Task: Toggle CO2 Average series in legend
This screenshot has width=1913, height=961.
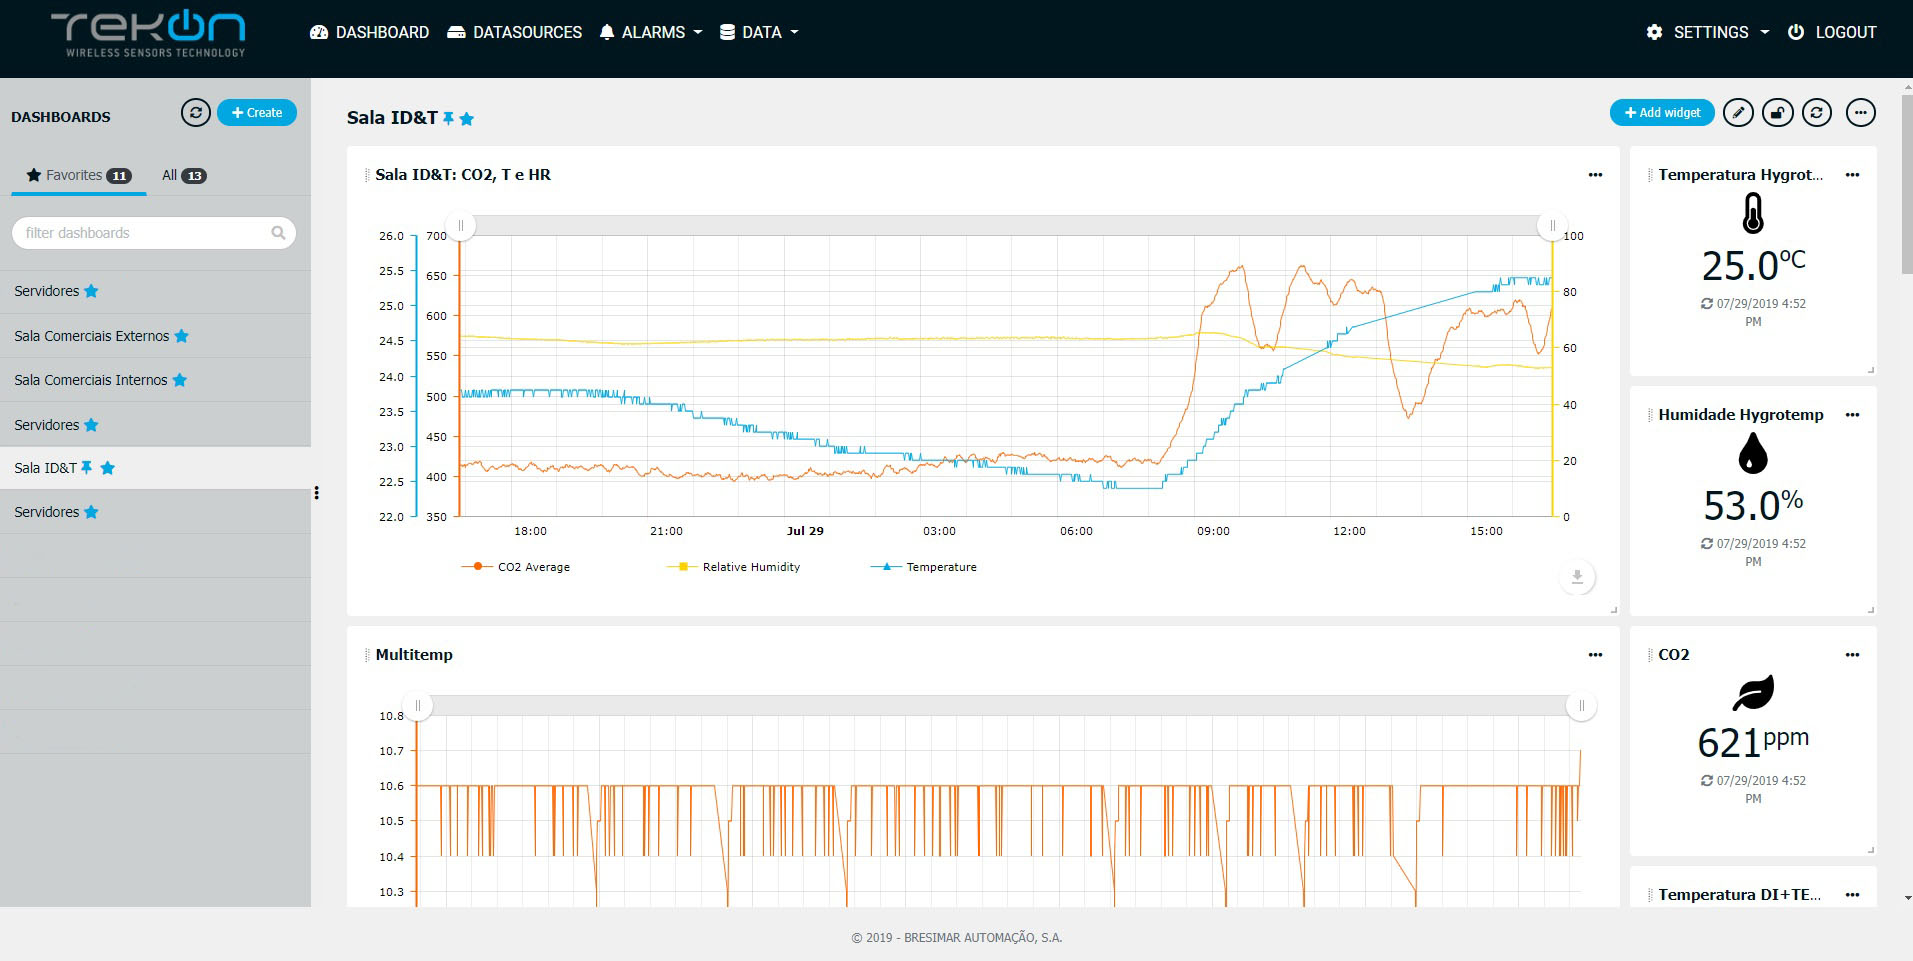Action: pyautogui.click(x=516, y=567)
